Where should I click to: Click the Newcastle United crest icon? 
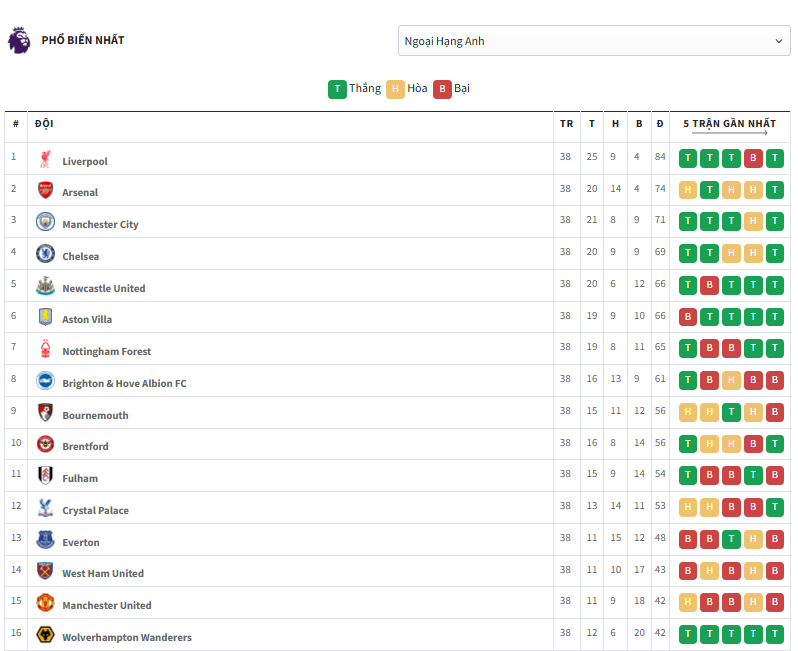[x=45, y=286]
